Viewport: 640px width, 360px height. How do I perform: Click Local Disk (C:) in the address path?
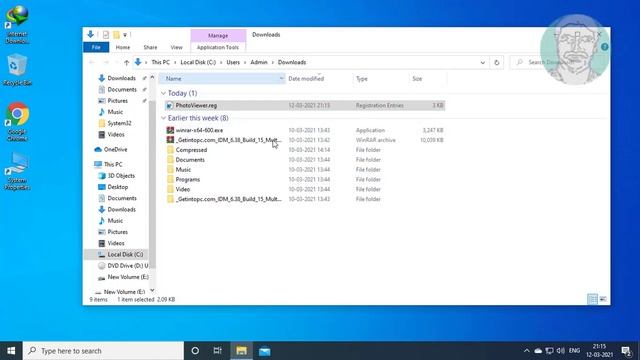click(198, 62)
